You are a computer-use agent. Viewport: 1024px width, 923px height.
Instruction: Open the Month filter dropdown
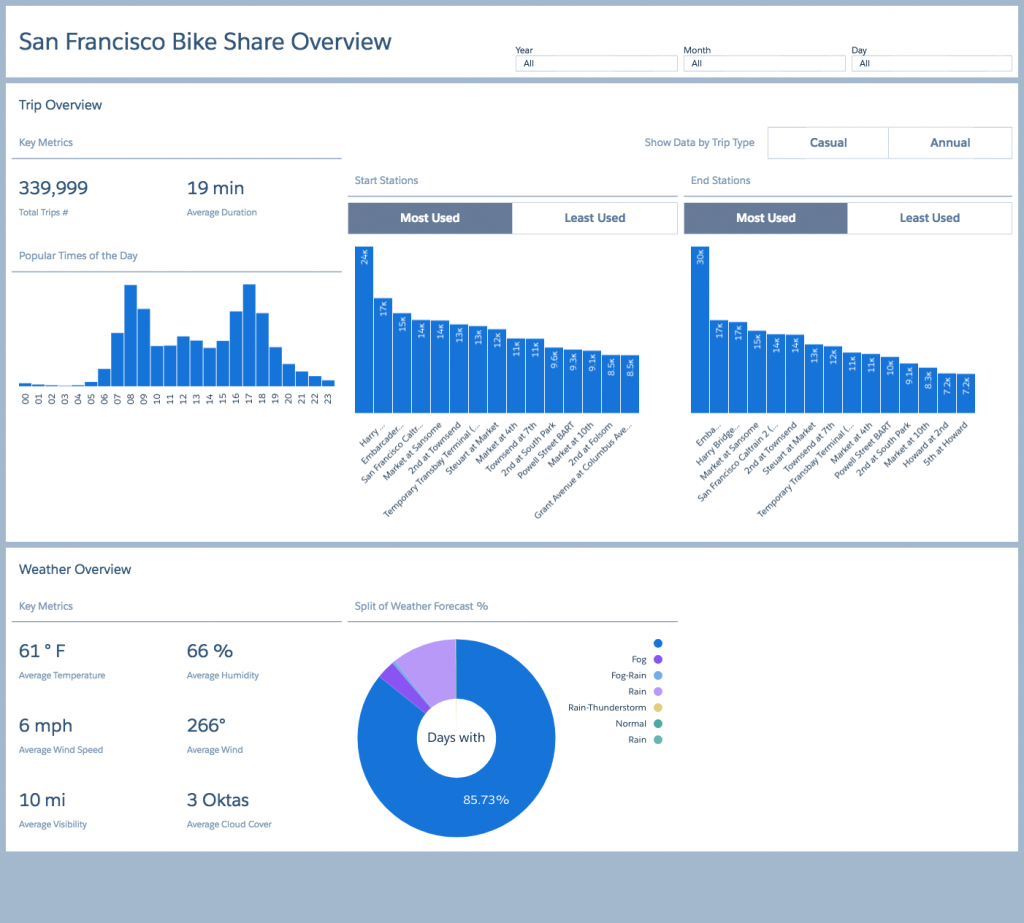pos(764,63)
